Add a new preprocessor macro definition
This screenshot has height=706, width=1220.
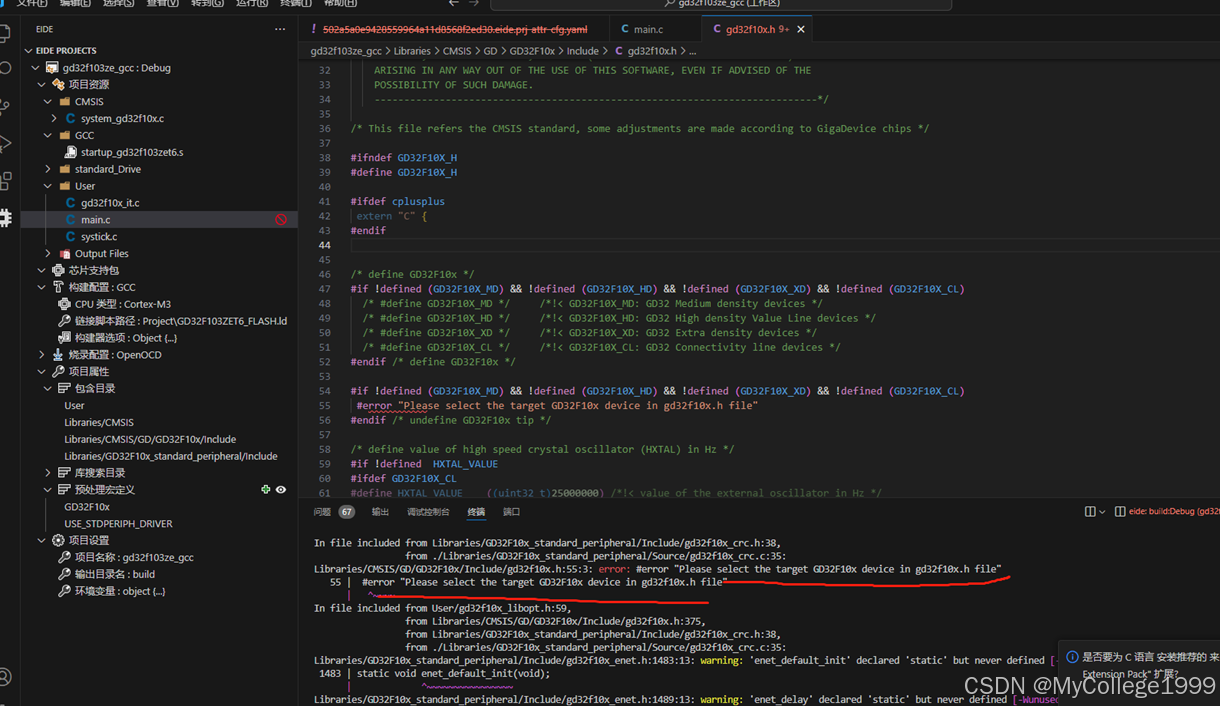tap(265, 489)
